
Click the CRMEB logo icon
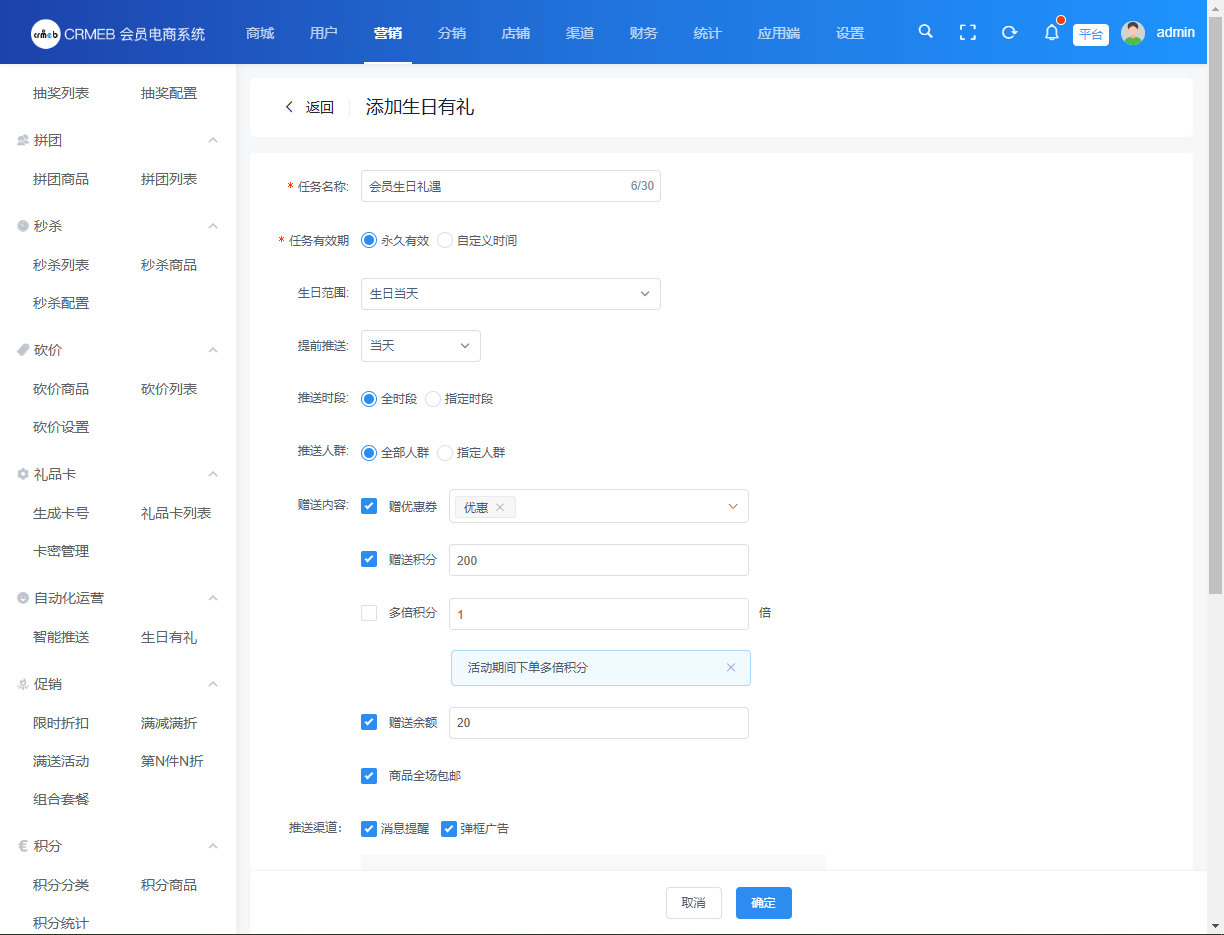click(45, 33)
